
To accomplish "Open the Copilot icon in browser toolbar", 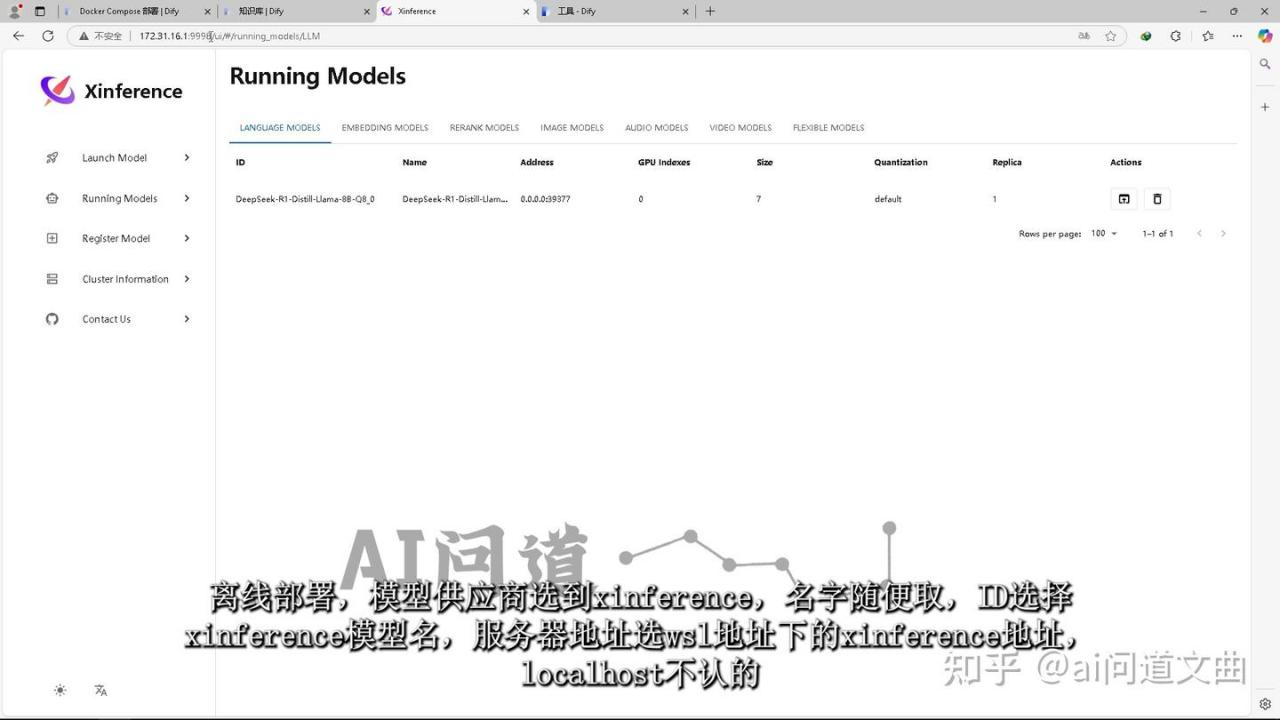I will click(1265, 36).
